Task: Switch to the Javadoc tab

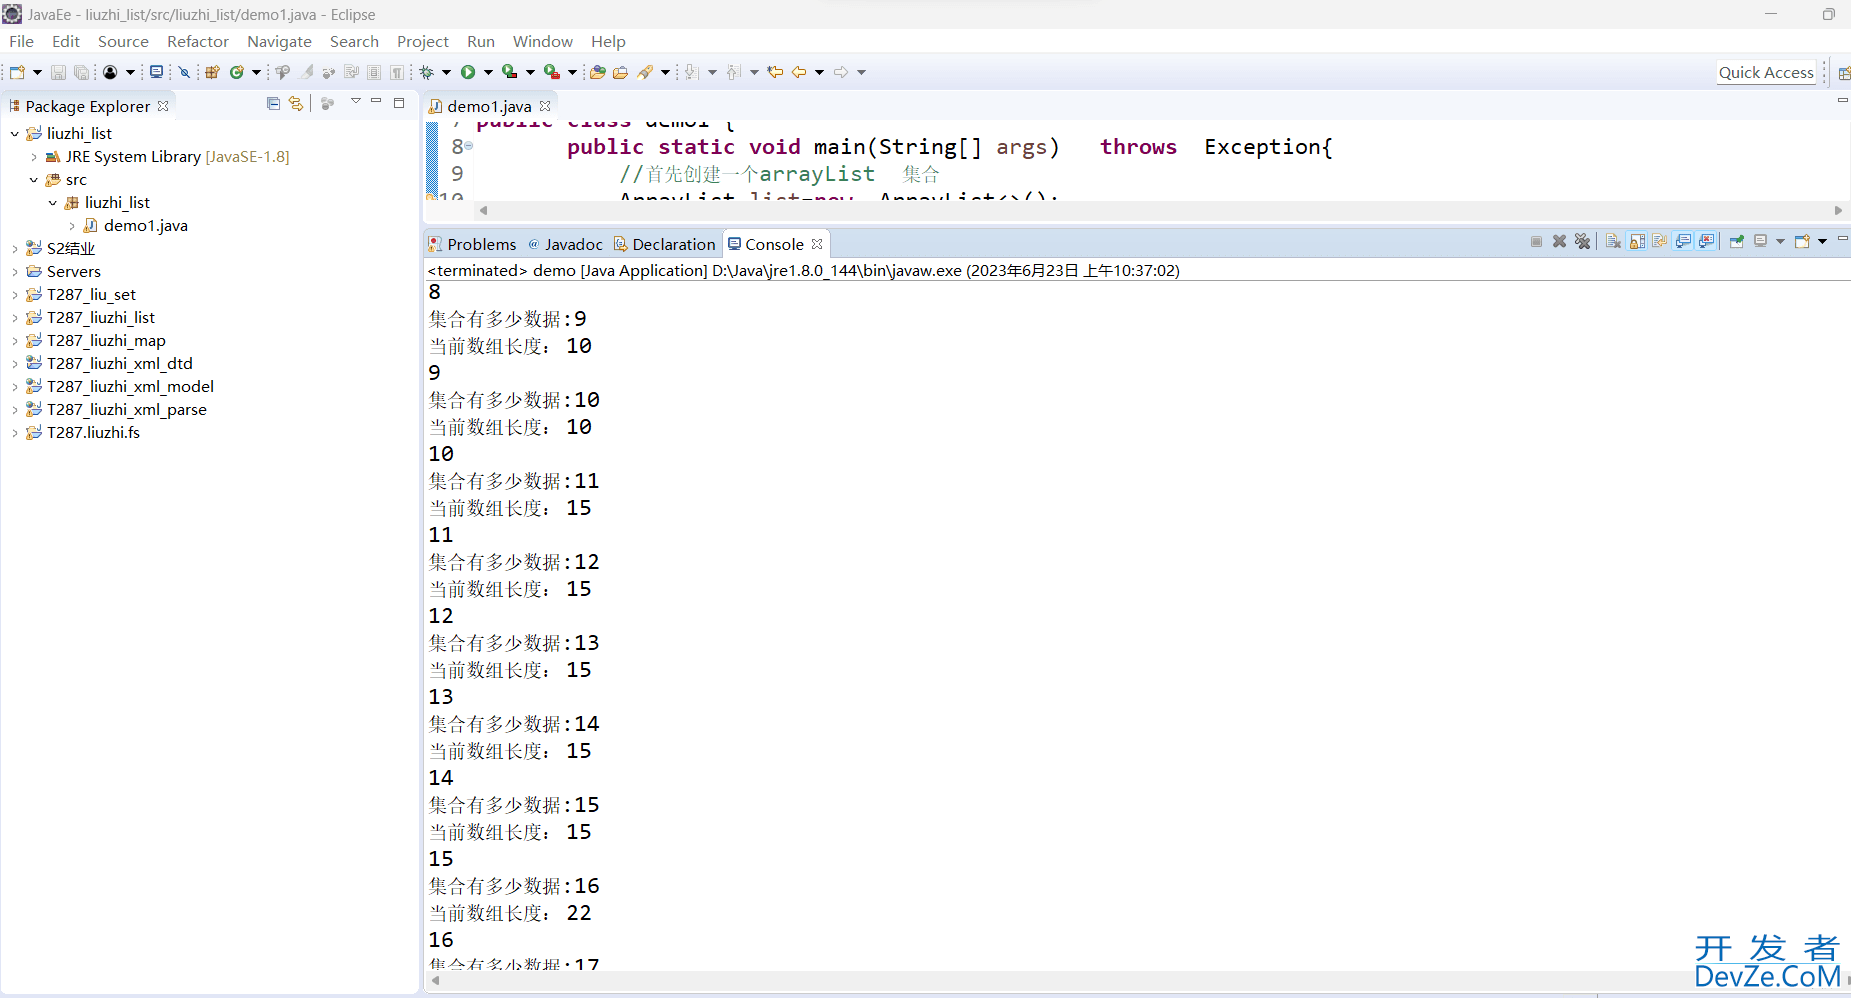Action: pos(565,244)
